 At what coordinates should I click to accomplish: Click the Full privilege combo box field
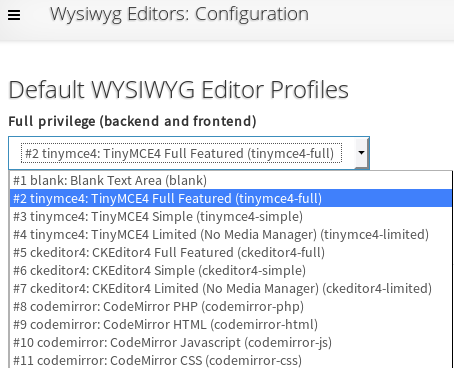(189, 153)
